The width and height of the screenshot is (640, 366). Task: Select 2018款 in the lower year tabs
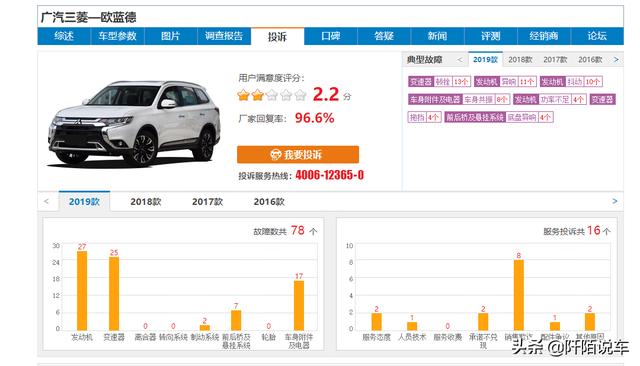click(x=146, y=202)
